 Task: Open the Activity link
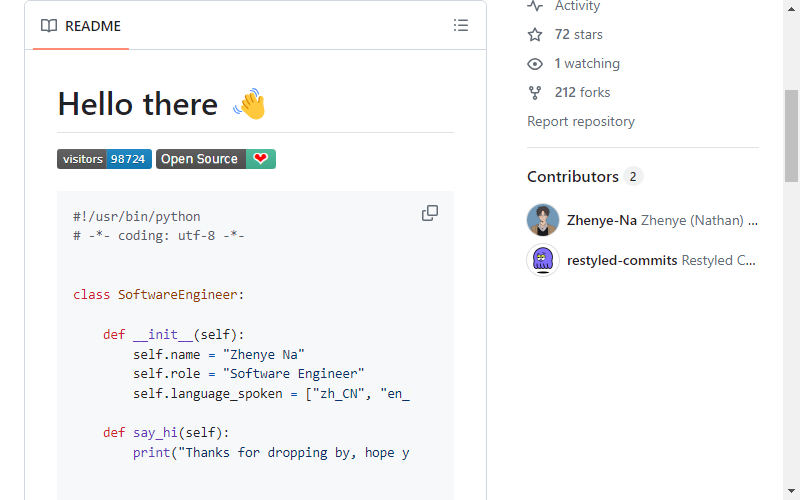pos(577,6)
